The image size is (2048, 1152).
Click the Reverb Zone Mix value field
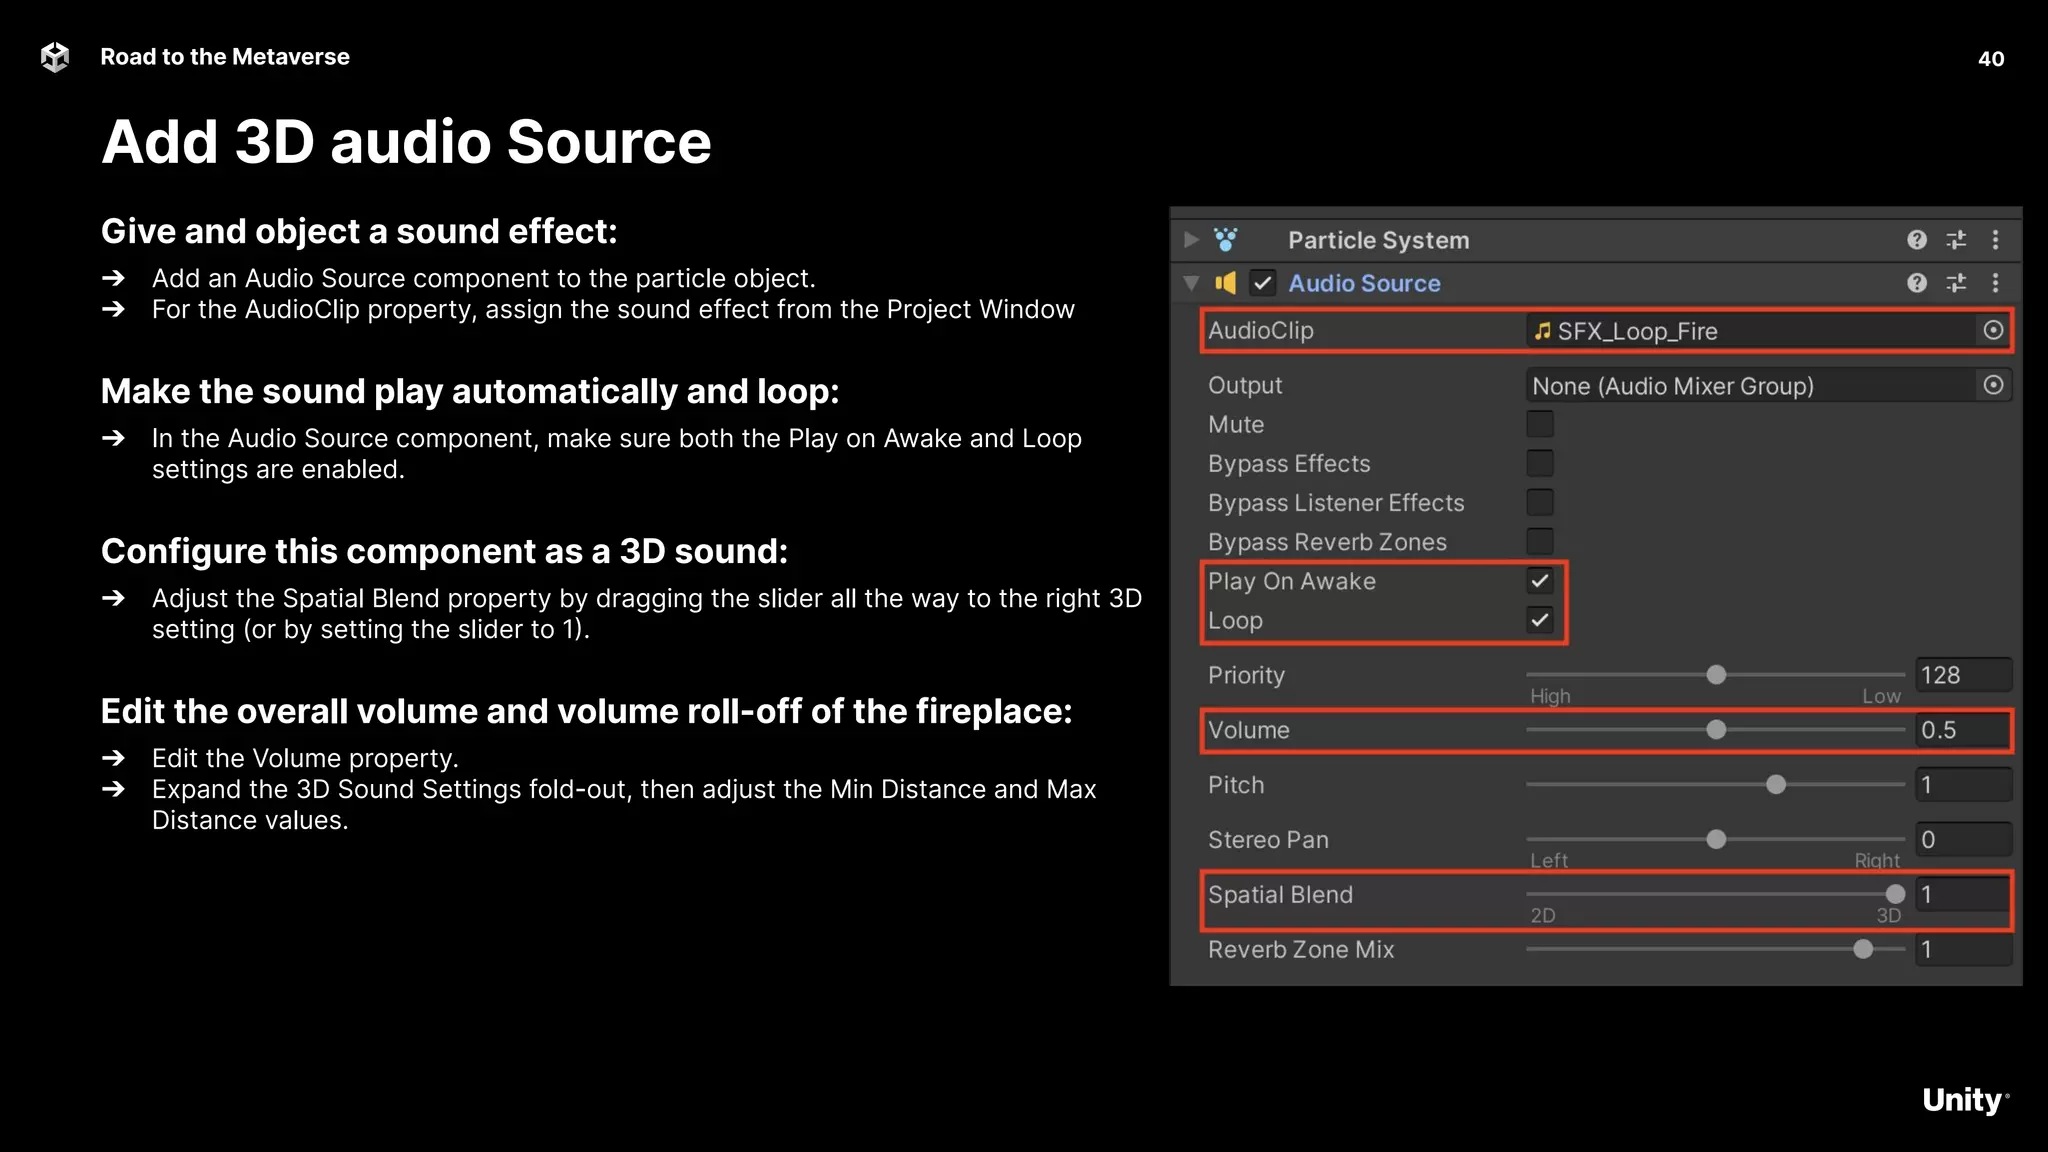1962,949
